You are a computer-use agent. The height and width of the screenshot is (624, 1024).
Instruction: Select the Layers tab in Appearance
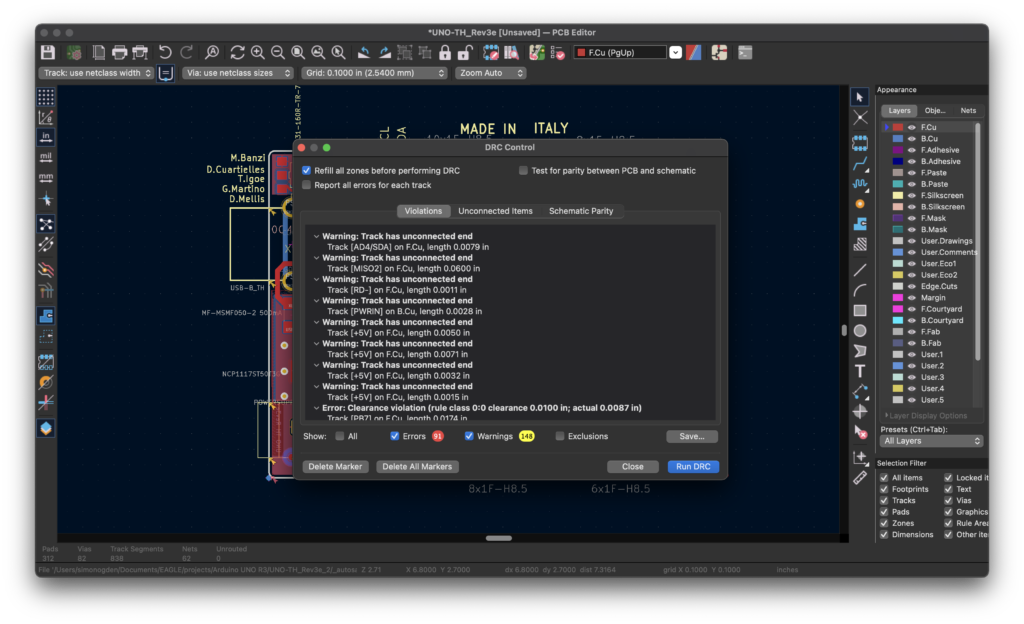(899, 110)
